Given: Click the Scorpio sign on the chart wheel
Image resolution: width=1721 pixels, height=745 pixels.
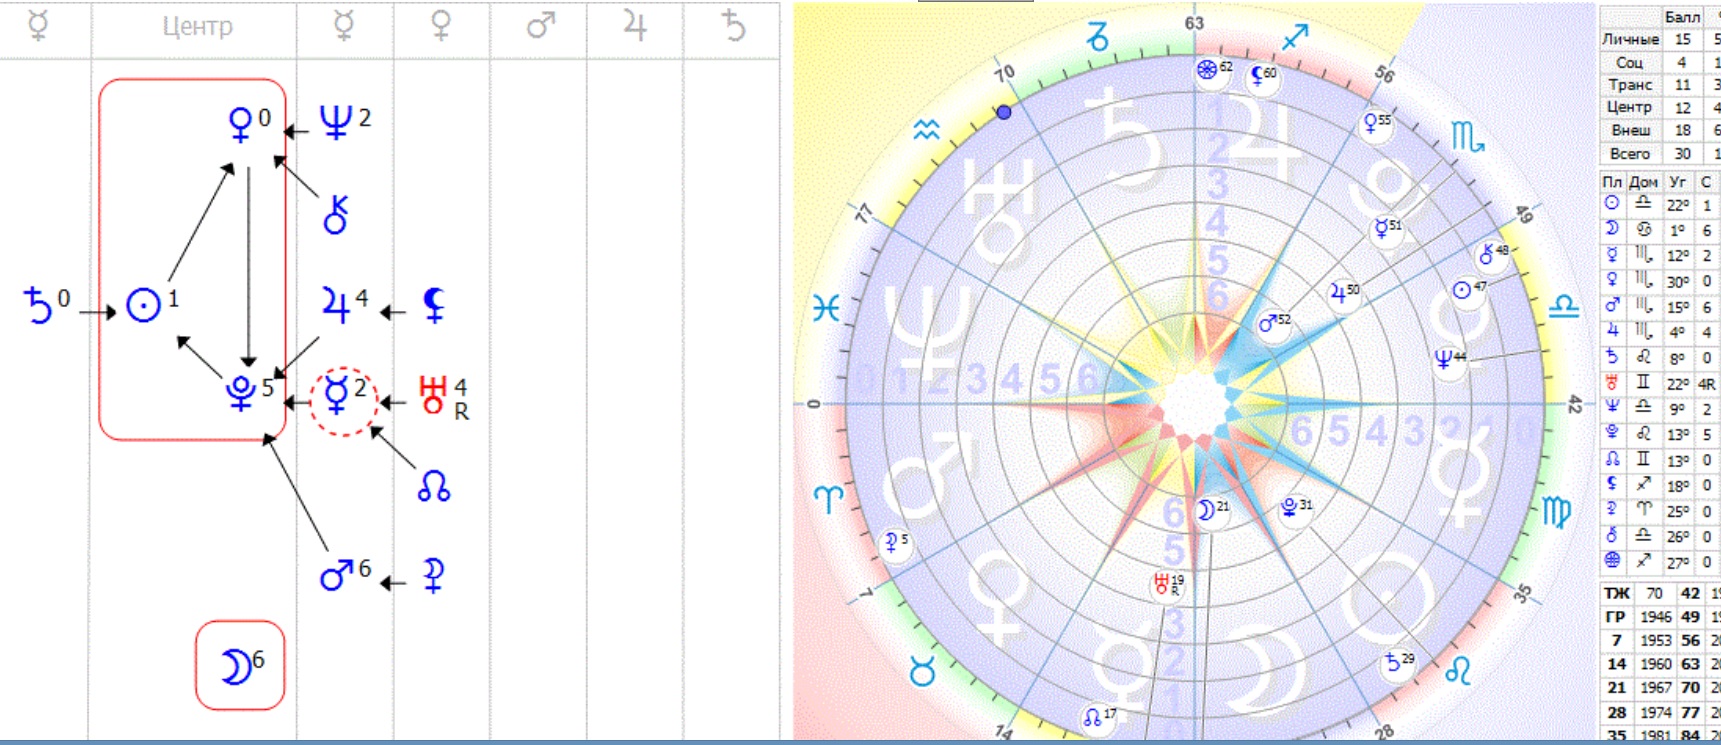Looking at the screenshot, I should coord(1466,136).
